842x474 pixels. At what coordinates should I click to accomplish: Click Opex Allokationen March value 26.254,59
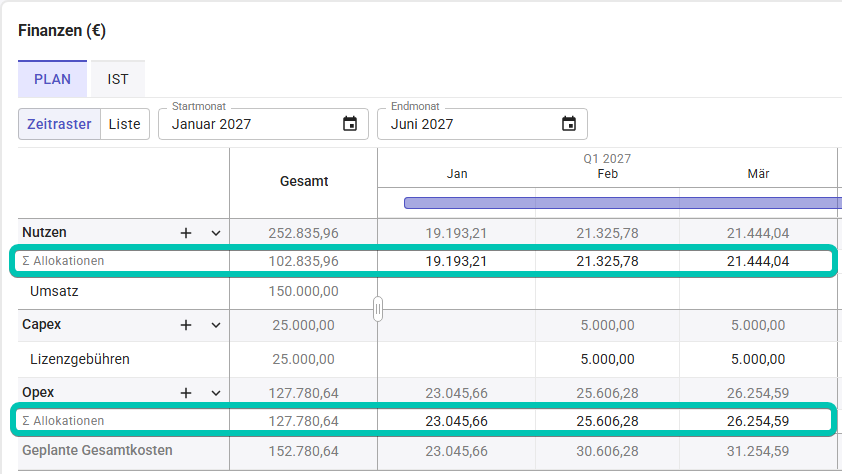point(758,421)
